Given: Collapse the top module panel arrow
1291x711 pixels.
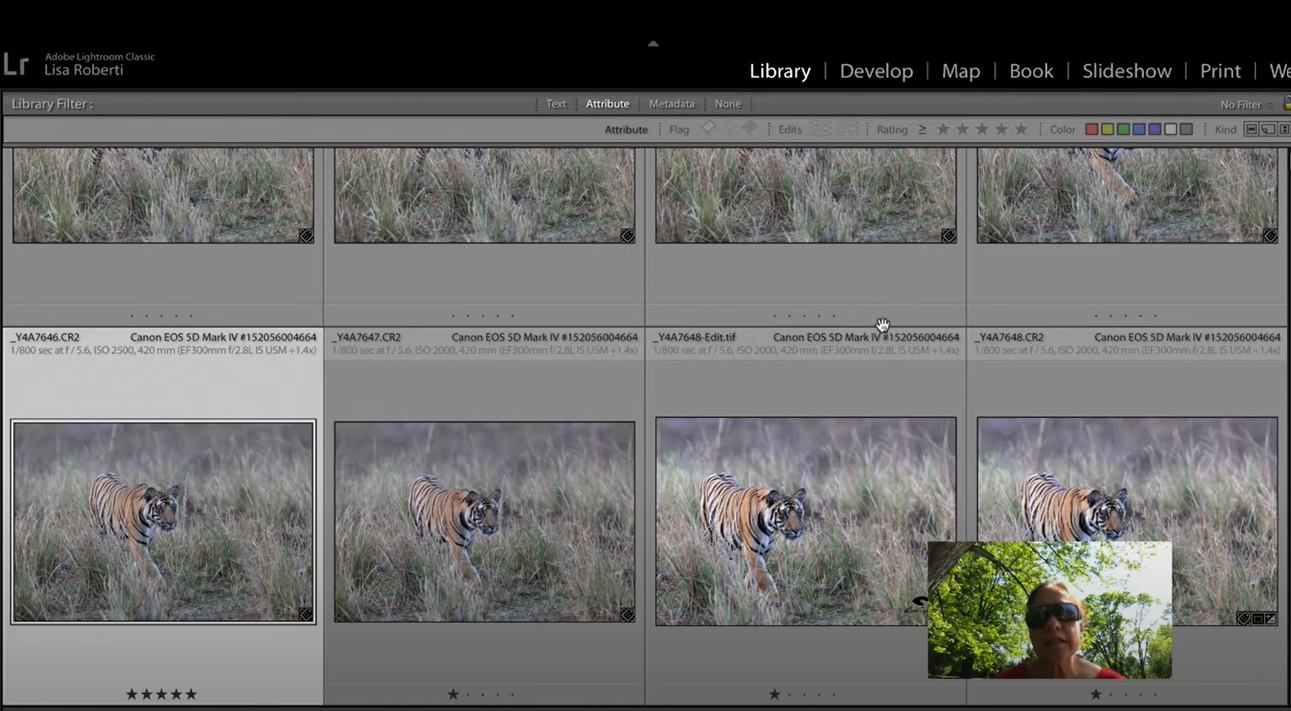Looking at the screenshot, I should pos(653,44).
